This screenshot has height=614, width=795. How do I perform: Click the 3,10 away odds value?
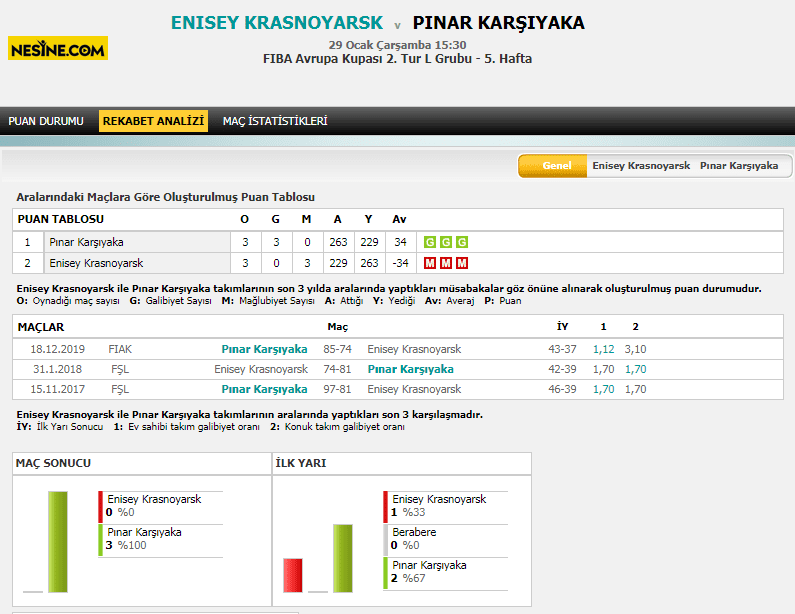pos(635,349)
